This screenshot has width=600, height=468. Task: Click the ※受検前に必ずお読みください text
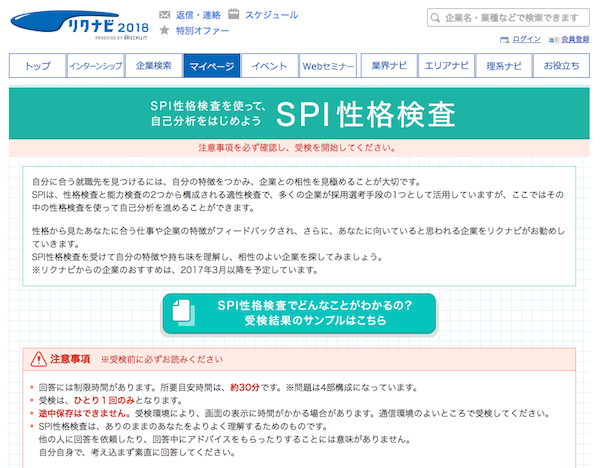click(x=162, y=359)
